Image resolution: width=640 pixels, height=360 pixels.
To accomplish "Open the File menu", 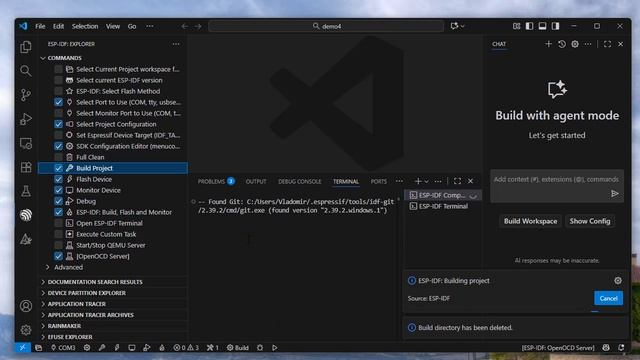I will [x=40, y=26].
